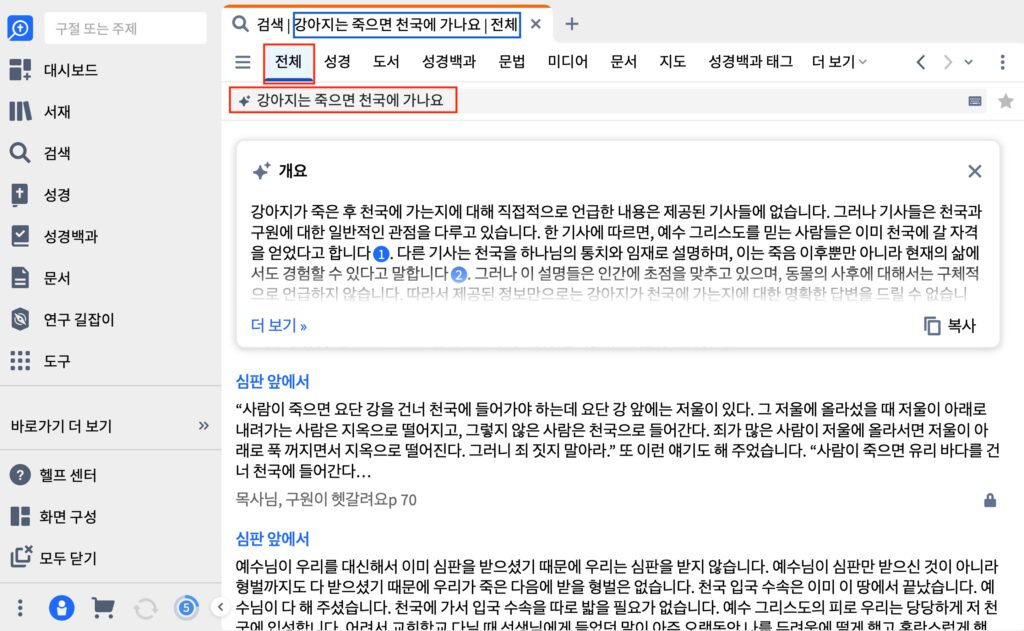The image size is (1024, 631).
Task: Go back with the left chevron button
Action: click(x=921, y=62)
